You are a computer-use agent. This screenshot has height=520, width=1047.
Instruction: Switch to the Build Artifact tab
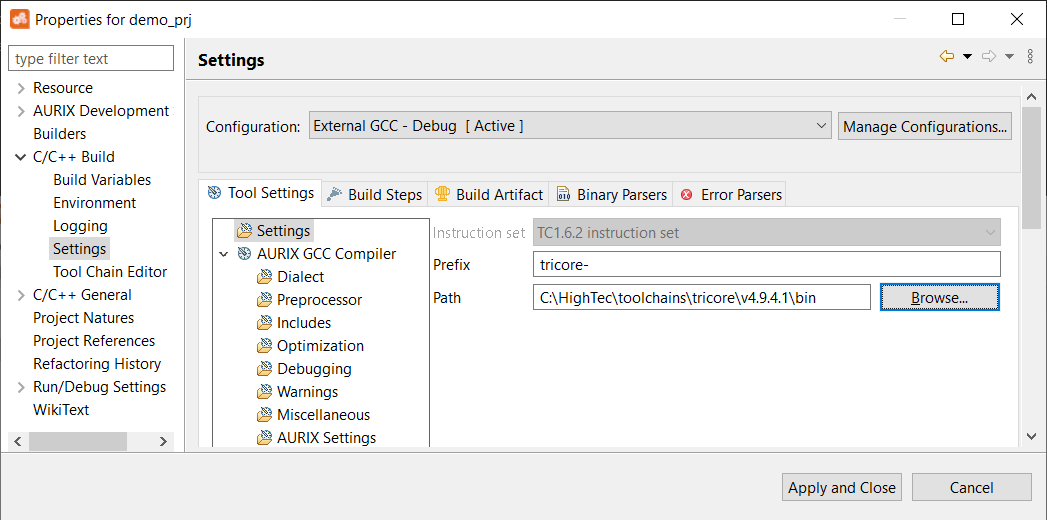tap(489, 194)
